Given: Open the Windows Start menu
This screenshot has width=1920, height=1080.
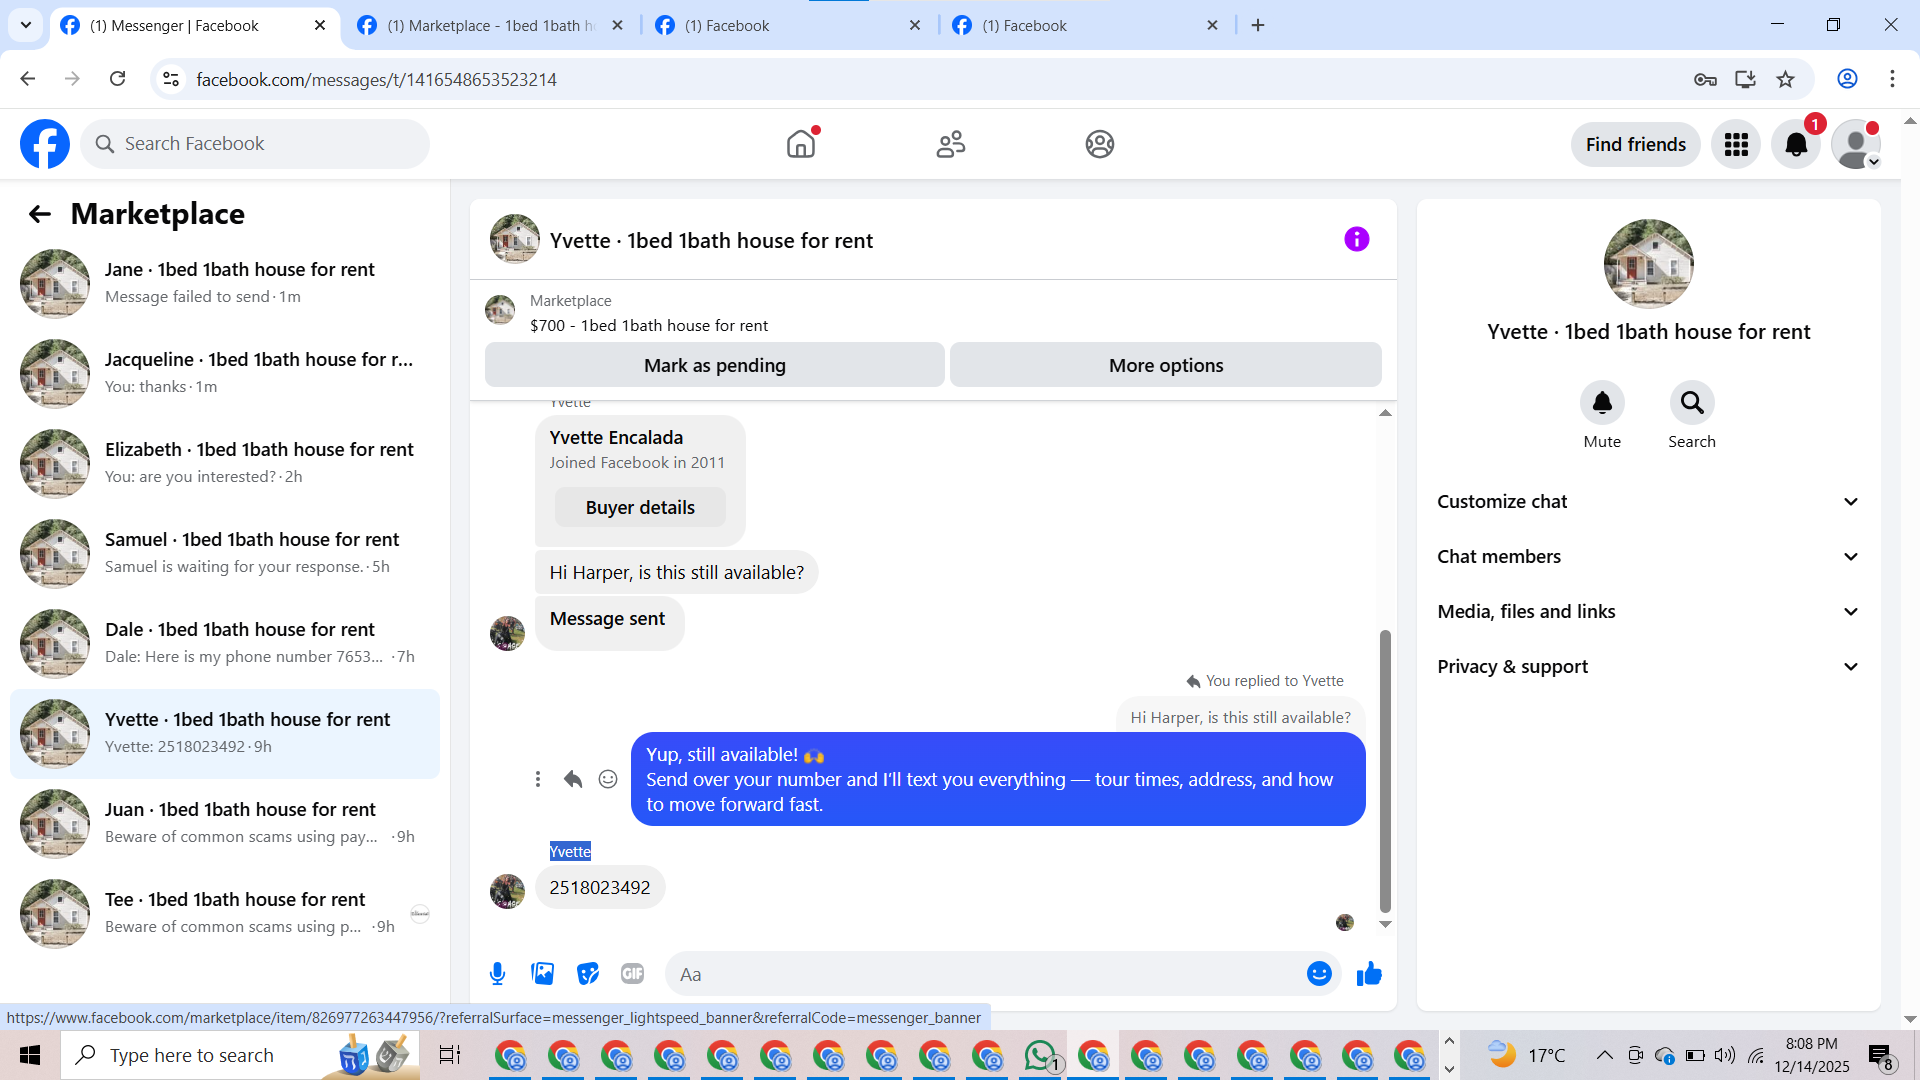Looking at the screenshot, I should 30,1055.
